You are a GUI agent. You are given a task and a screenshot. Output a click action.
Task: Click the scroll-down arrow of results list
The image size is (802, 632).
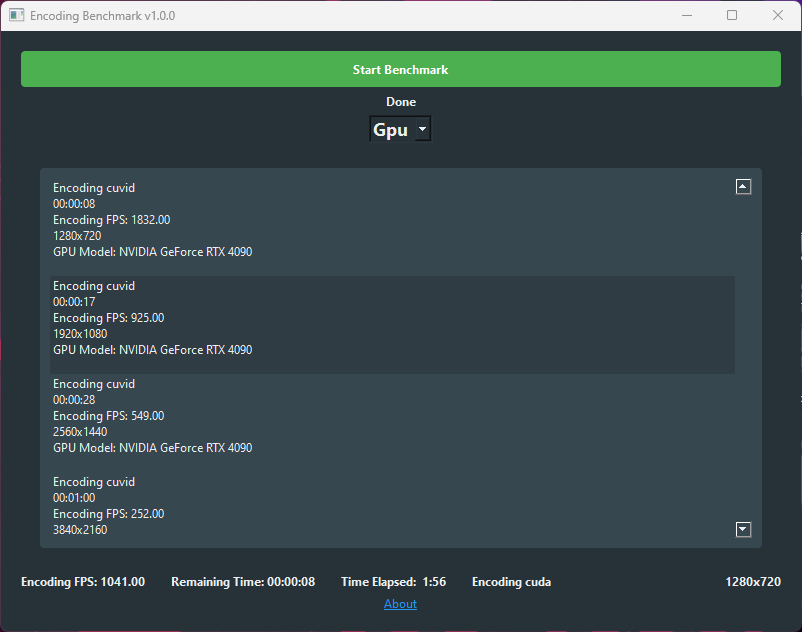pyautogui.click(x=743, y=529)
